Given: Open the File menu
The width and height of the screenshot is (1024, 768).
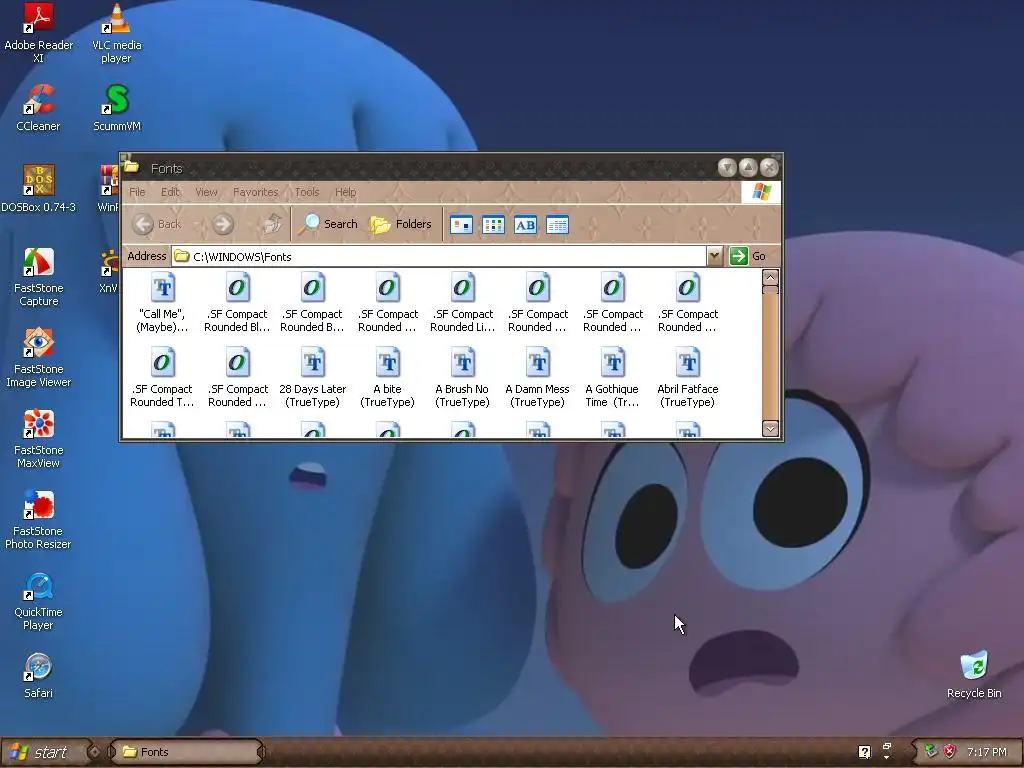Looking at the screenshot, I should pyautogui.click(x=137, y=192).
